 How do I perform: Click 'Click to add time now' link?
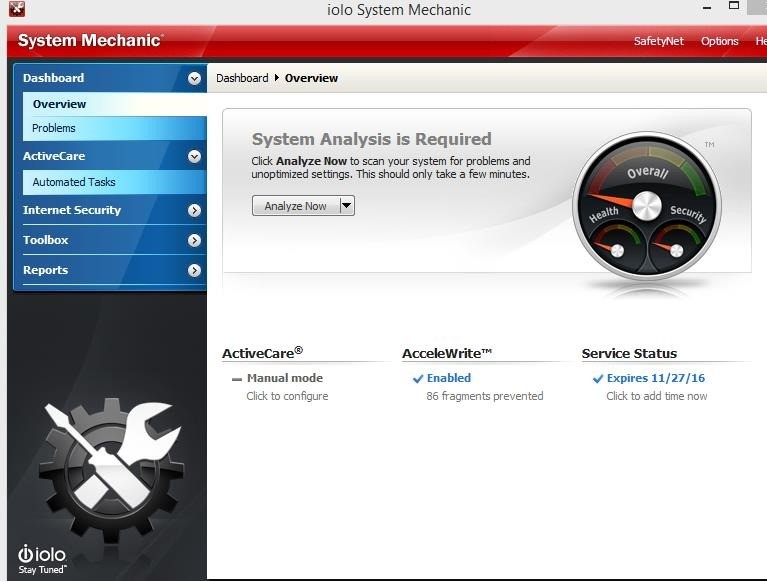pos(656,396)
